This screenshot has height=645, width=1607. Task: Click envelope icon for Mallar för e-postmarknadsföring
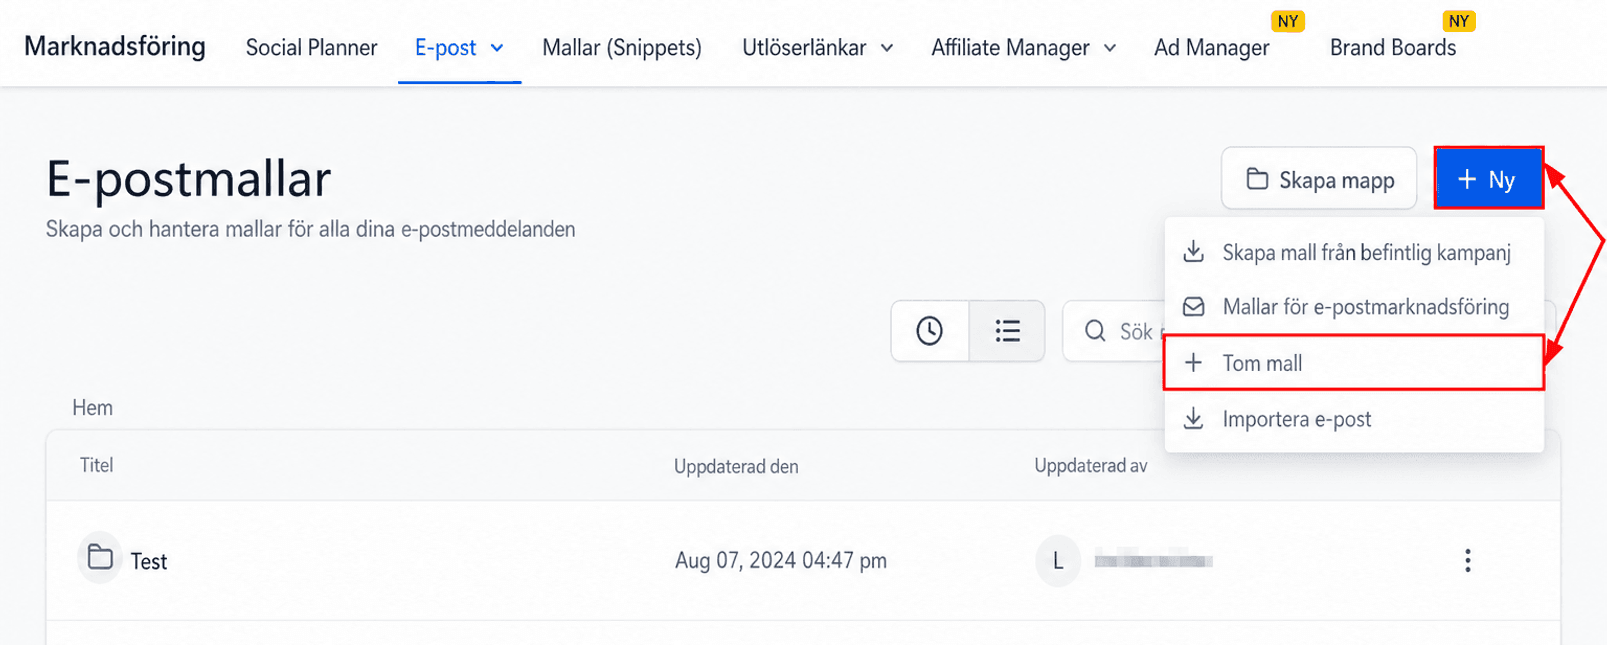click(x=1193, y=307)
